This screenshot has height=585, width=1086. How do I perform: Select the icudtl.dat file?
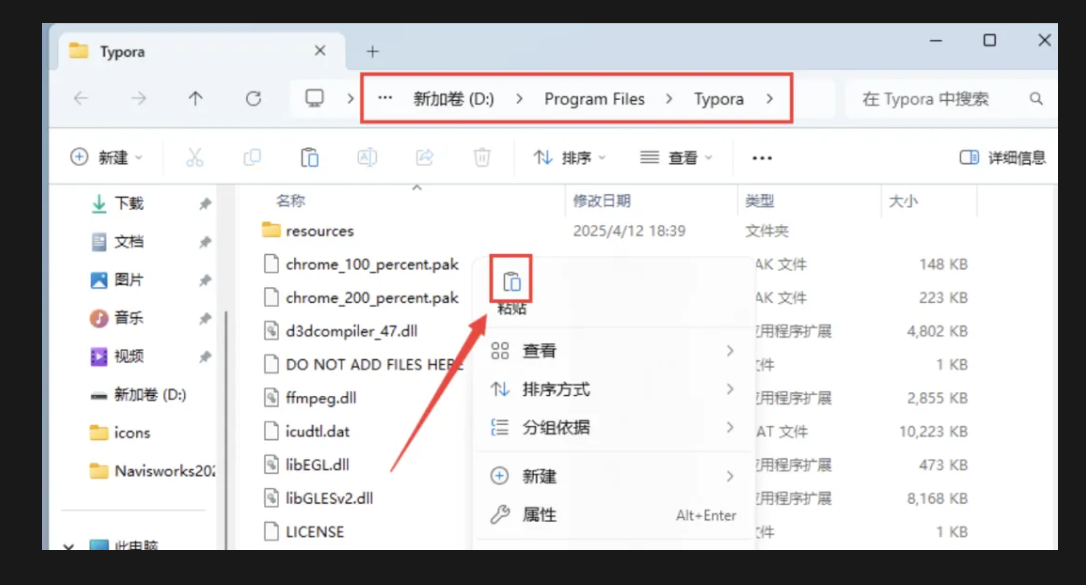click(x=317, y=431)
